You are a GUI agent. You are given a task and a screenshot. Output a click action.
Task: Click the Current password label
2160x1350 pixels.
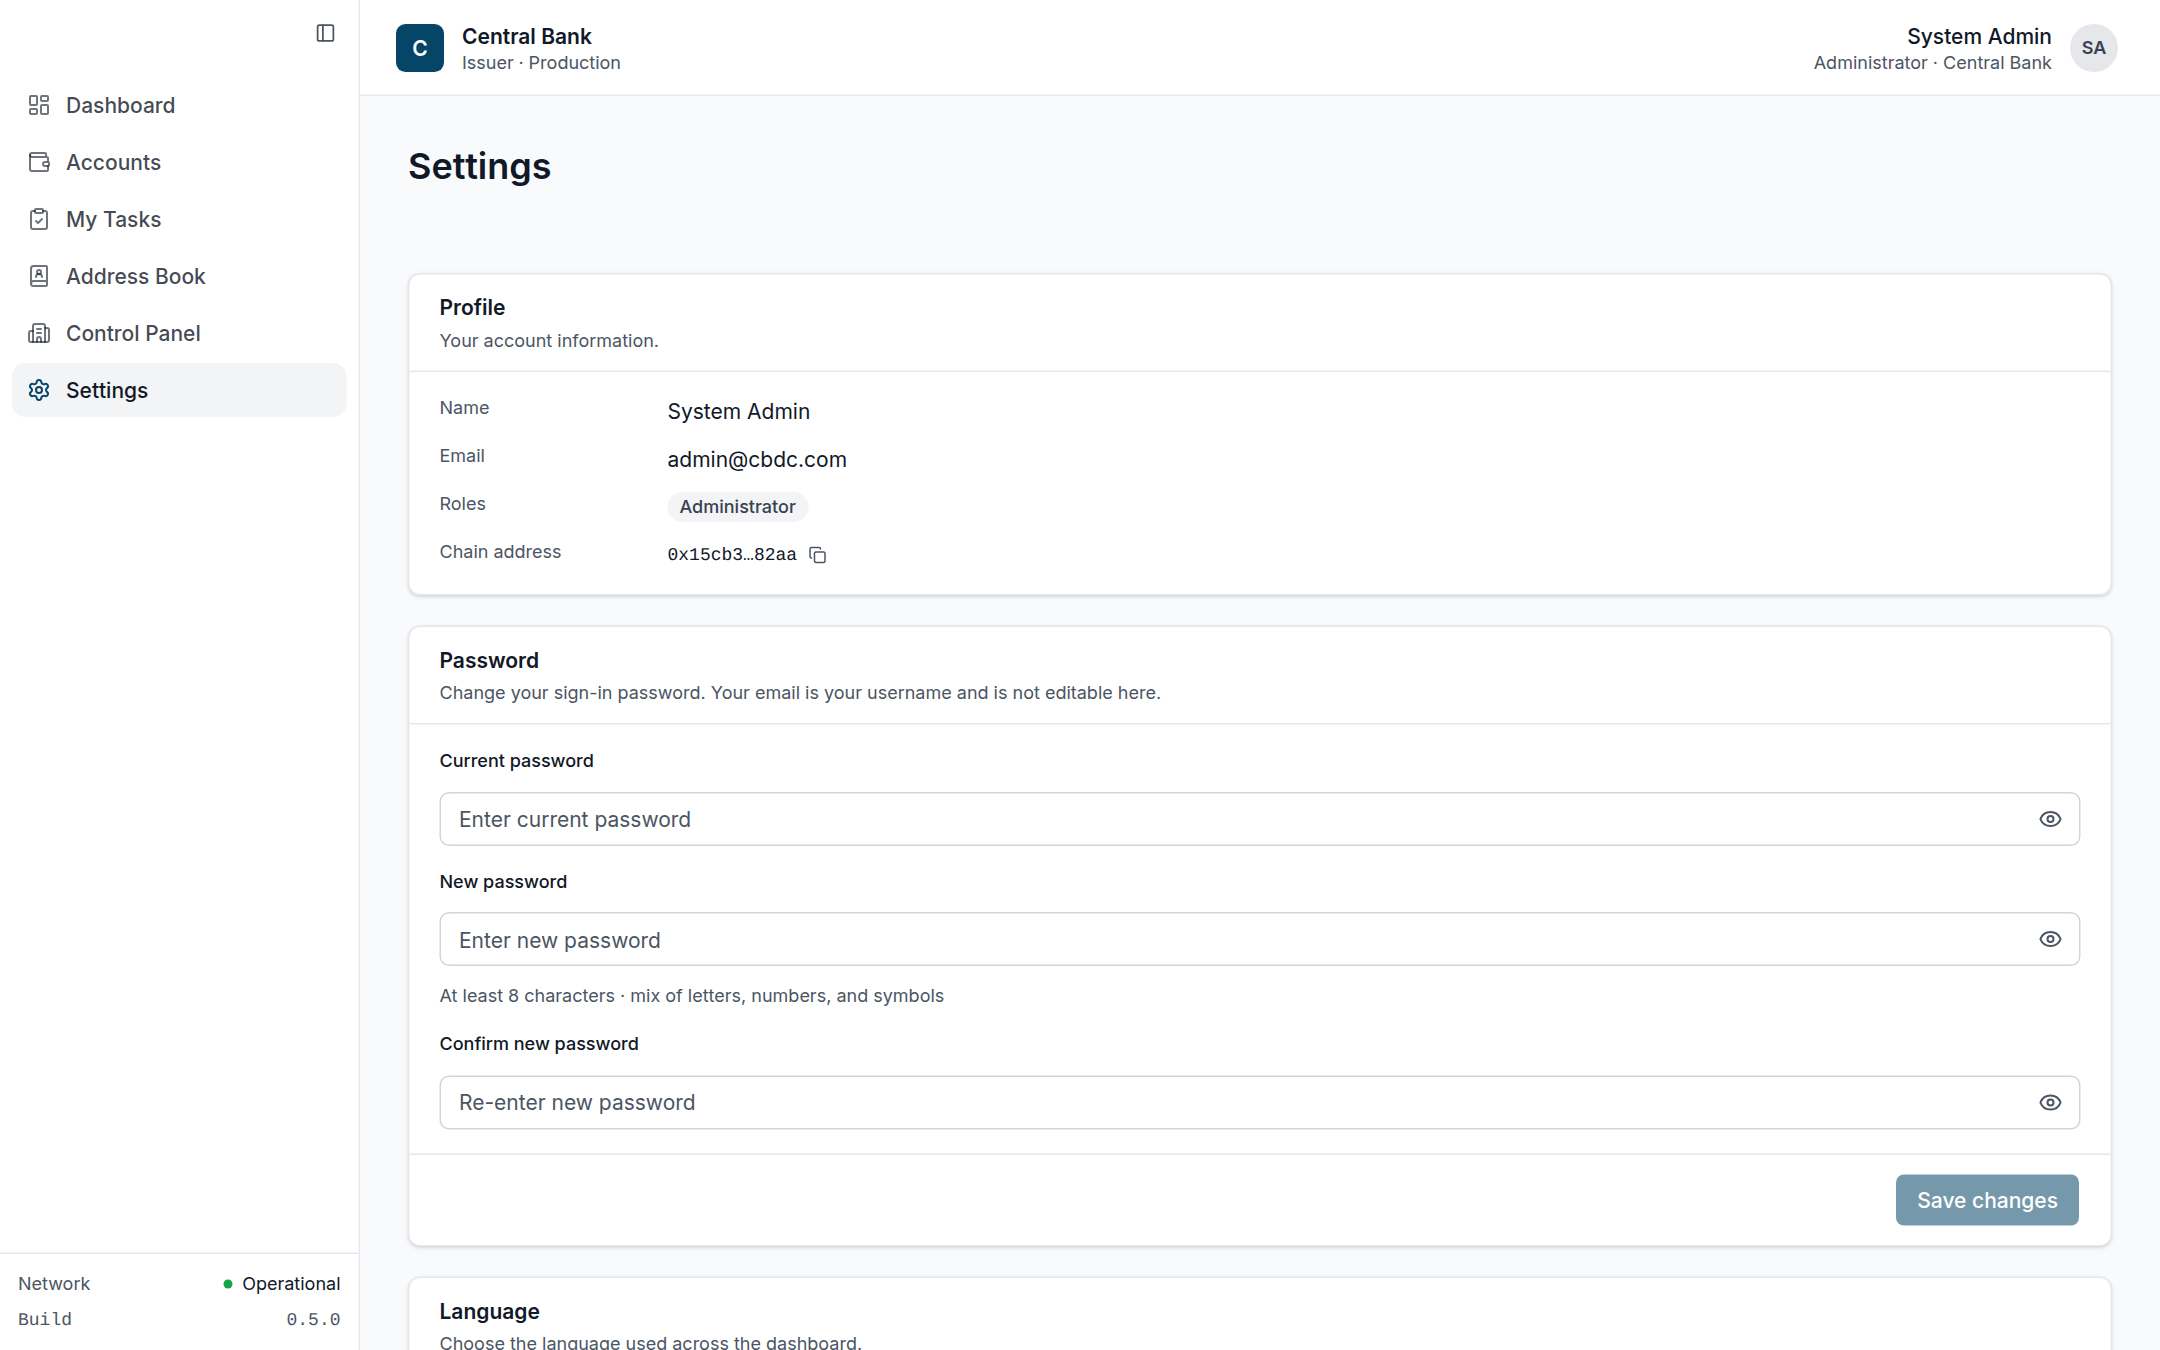click(516, 761)
